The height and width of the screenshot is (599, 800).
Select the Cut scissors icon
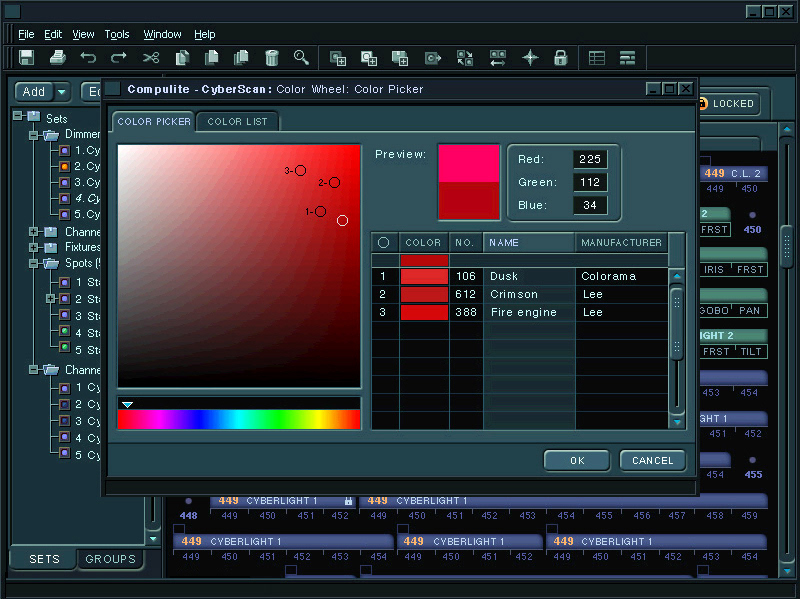click(151, 58)
